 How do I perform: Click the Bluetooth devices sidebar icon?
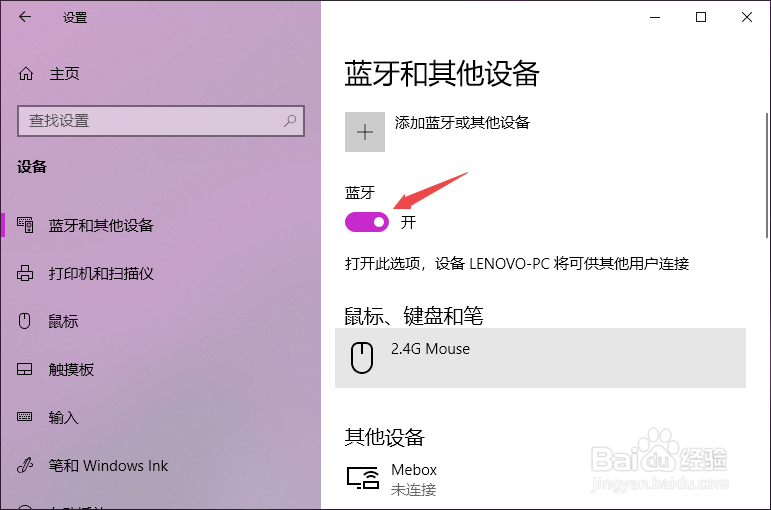tap(25, 225)
